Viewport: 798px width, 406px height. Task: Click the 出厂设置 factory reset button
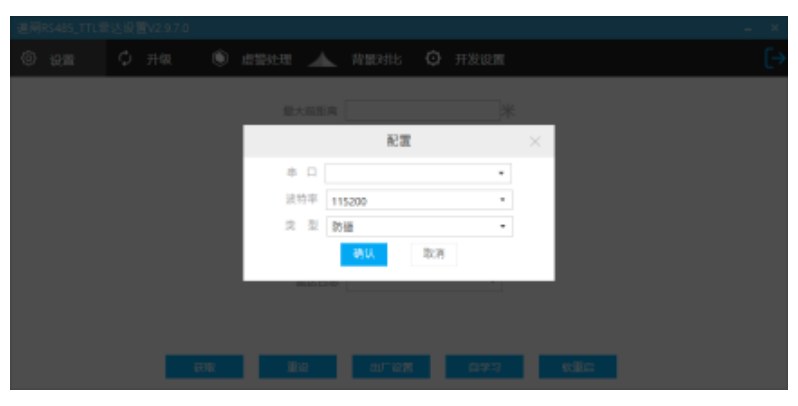point(391,367)
